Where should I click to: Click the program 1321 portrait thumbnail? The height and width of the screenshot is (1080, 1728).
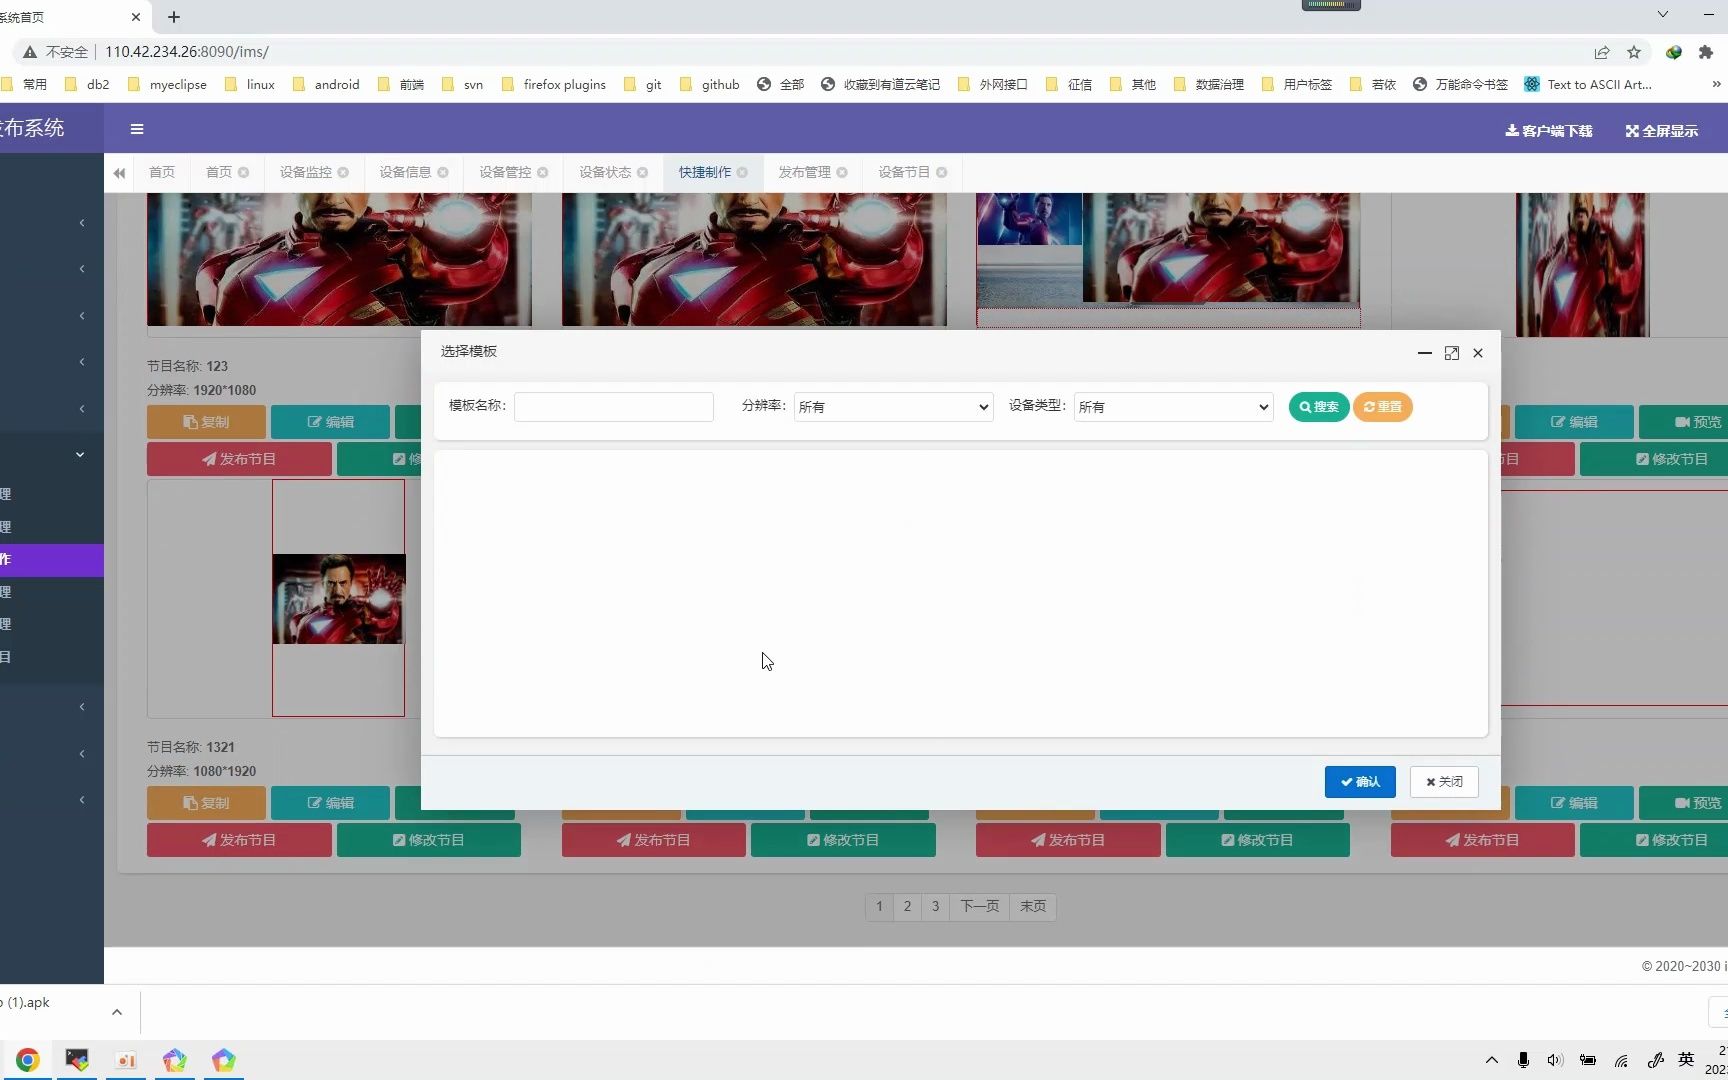pos(338,598)
